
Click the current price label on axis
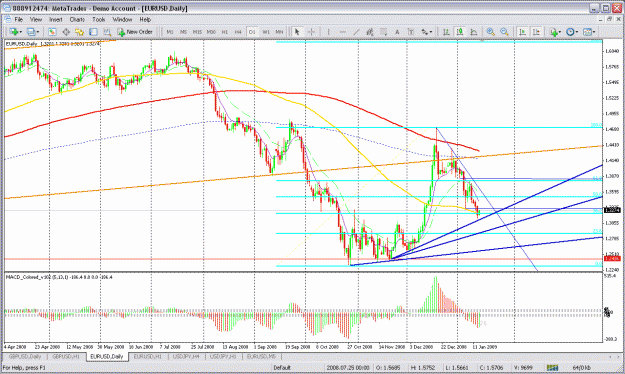[x=612, y=210]
